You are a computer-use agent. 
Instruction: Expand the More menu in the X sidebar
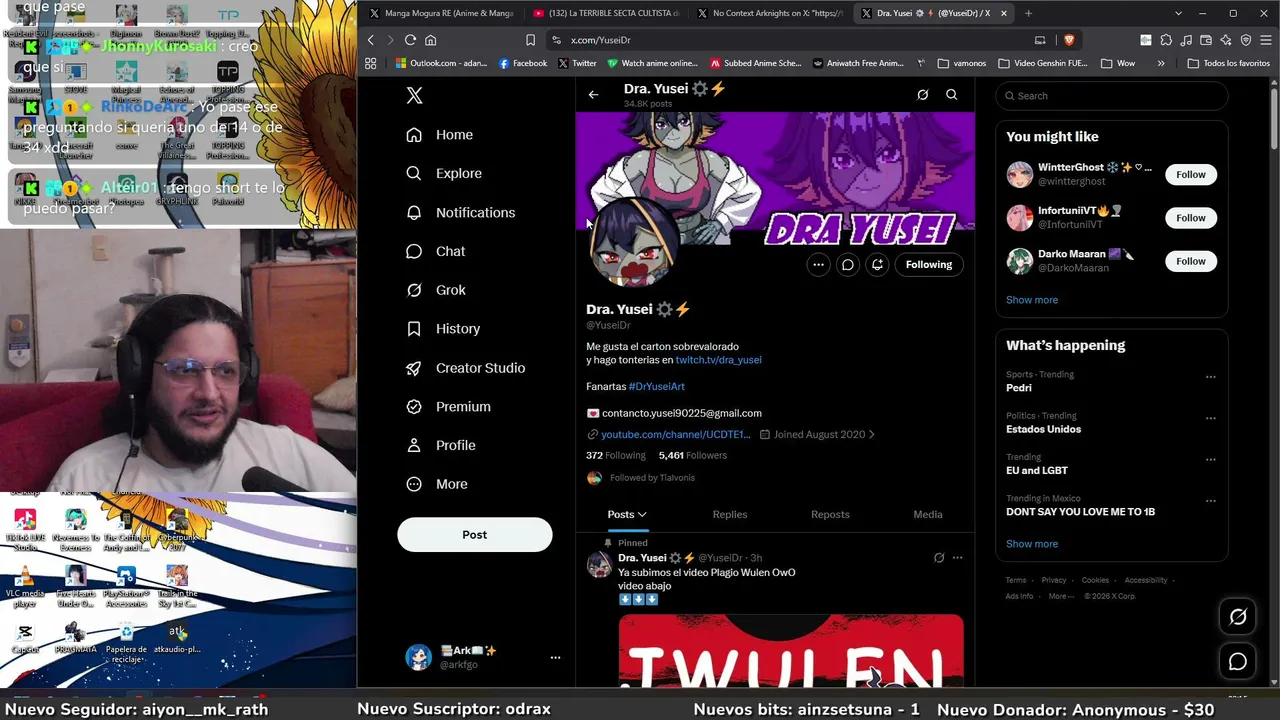(437, 484)
